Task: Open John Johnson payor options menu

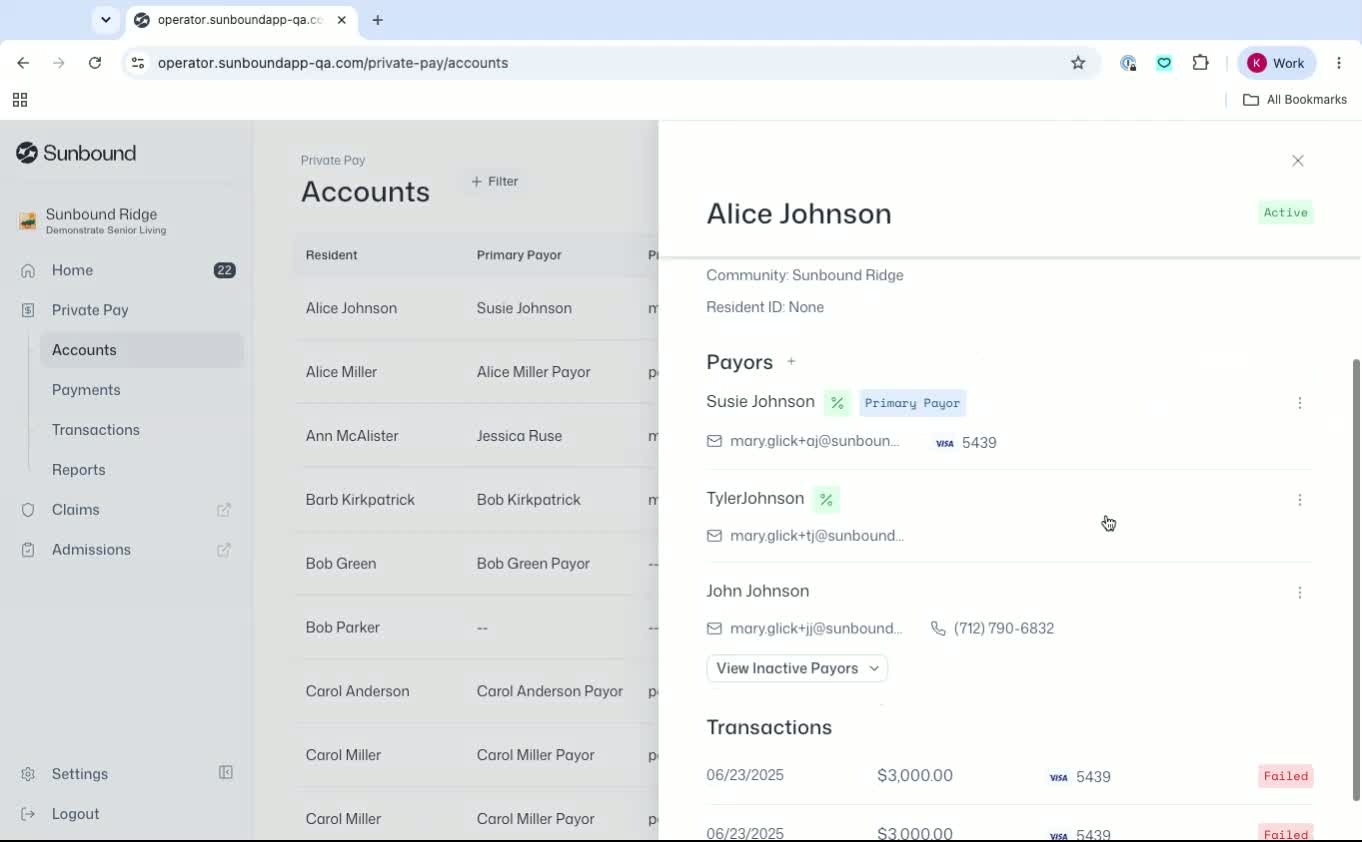Action: coord(1300,593)
